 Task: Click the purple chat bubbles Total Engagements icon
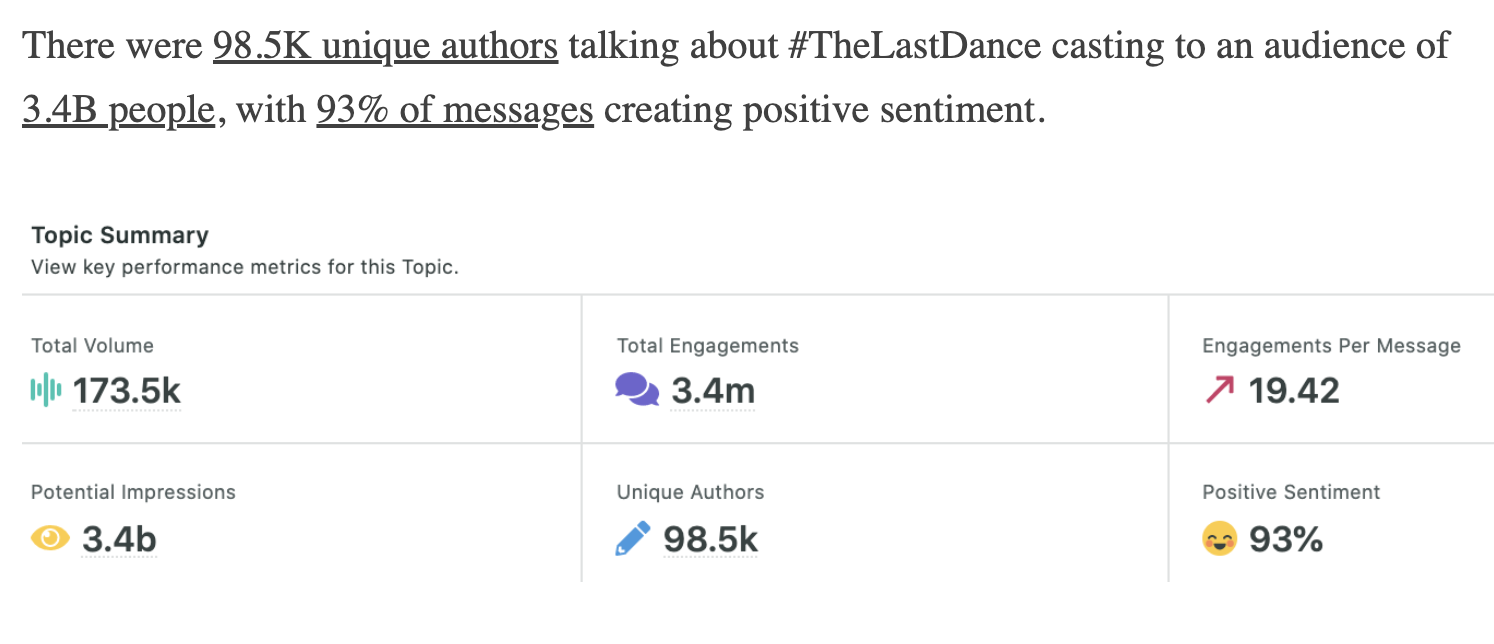coord(637,389)
